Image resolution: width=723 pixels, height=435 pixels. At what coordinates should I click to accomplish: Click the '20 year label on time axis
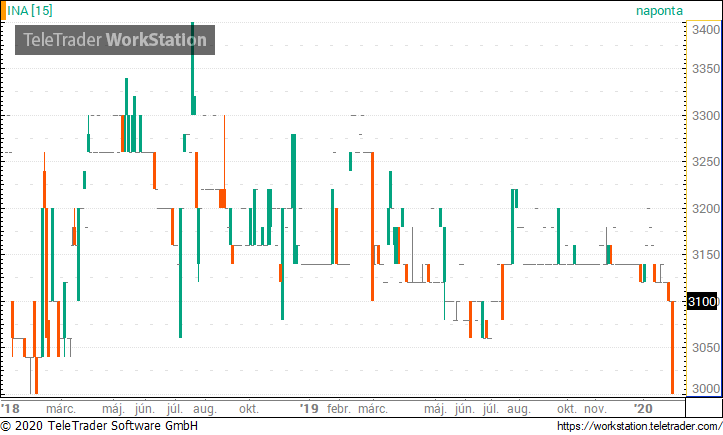643,409
